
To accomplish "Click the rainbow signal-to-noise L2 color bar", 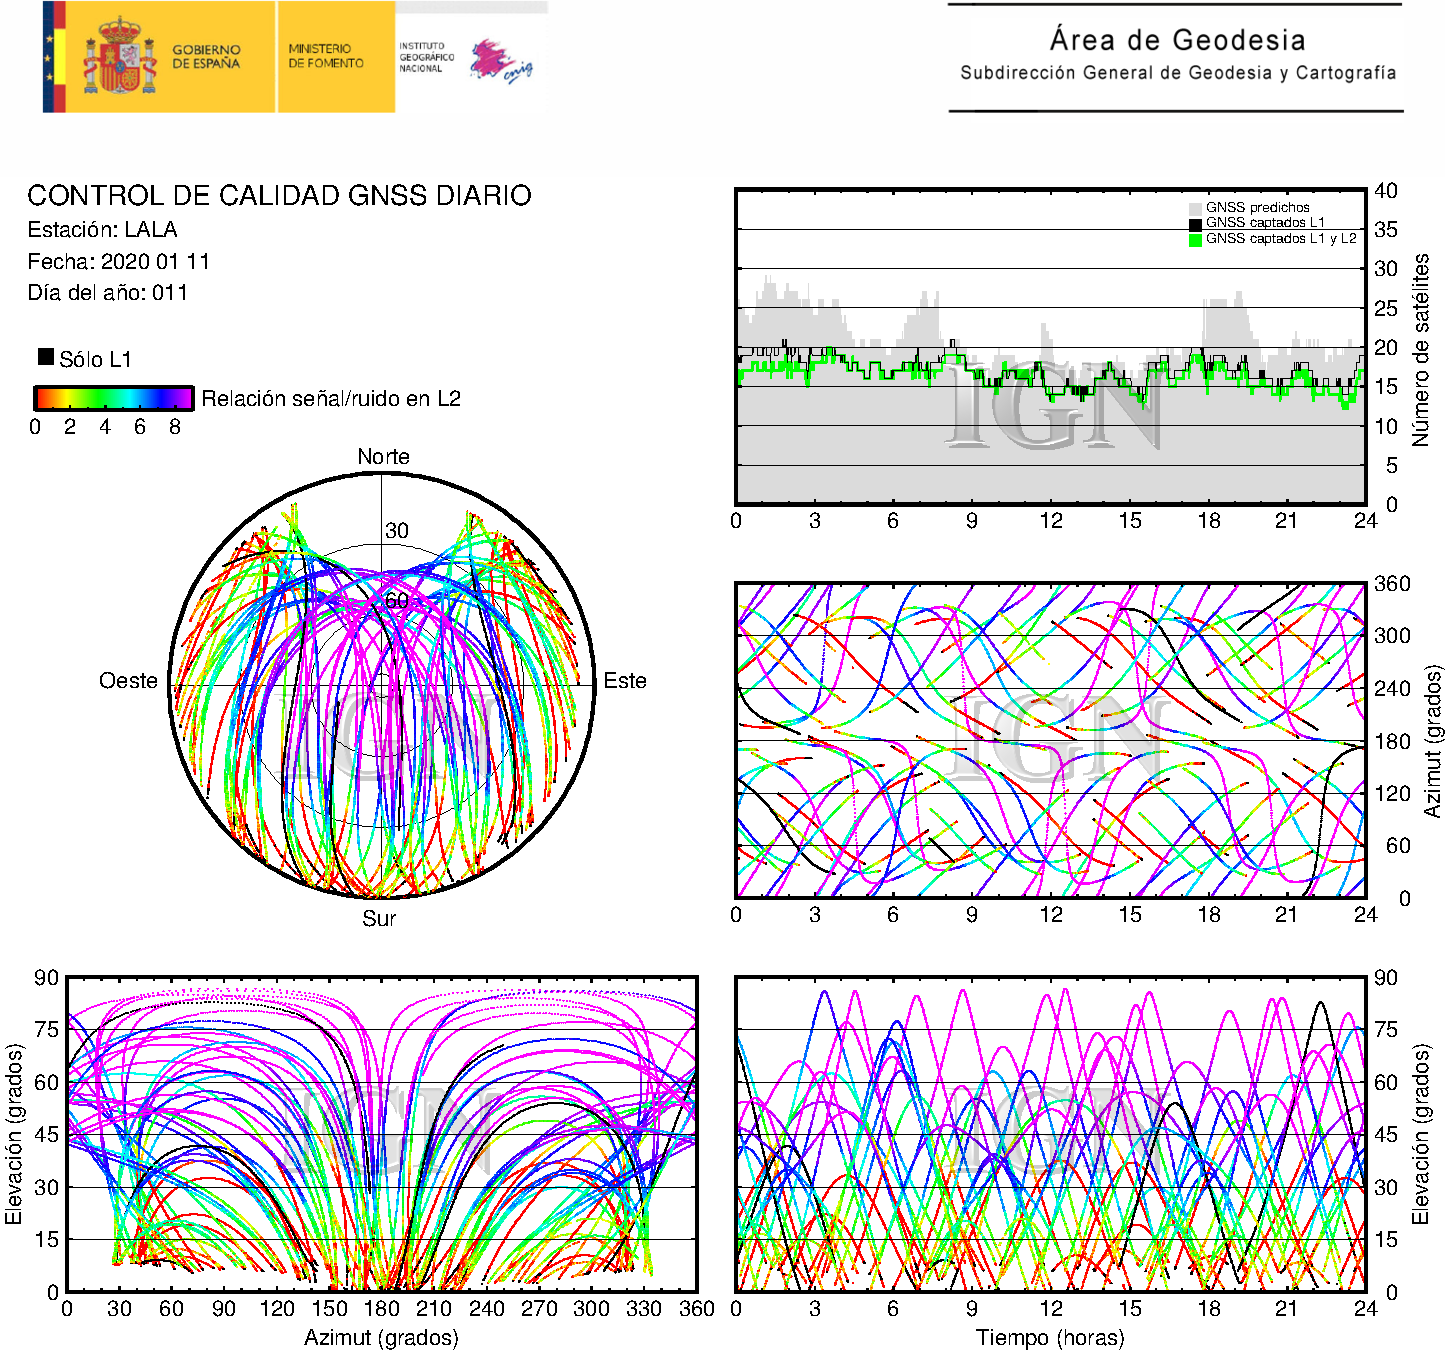I will [x=114, y=398].
